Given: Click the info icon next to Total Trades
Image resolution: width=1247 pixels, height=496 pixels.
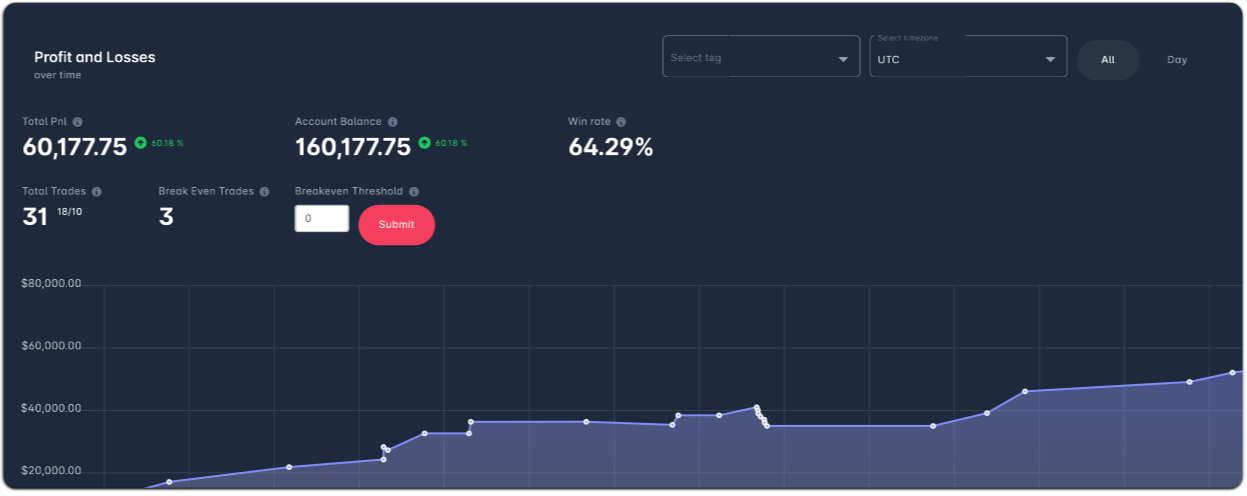Looking at the screenshot, I should coord(96,191).
